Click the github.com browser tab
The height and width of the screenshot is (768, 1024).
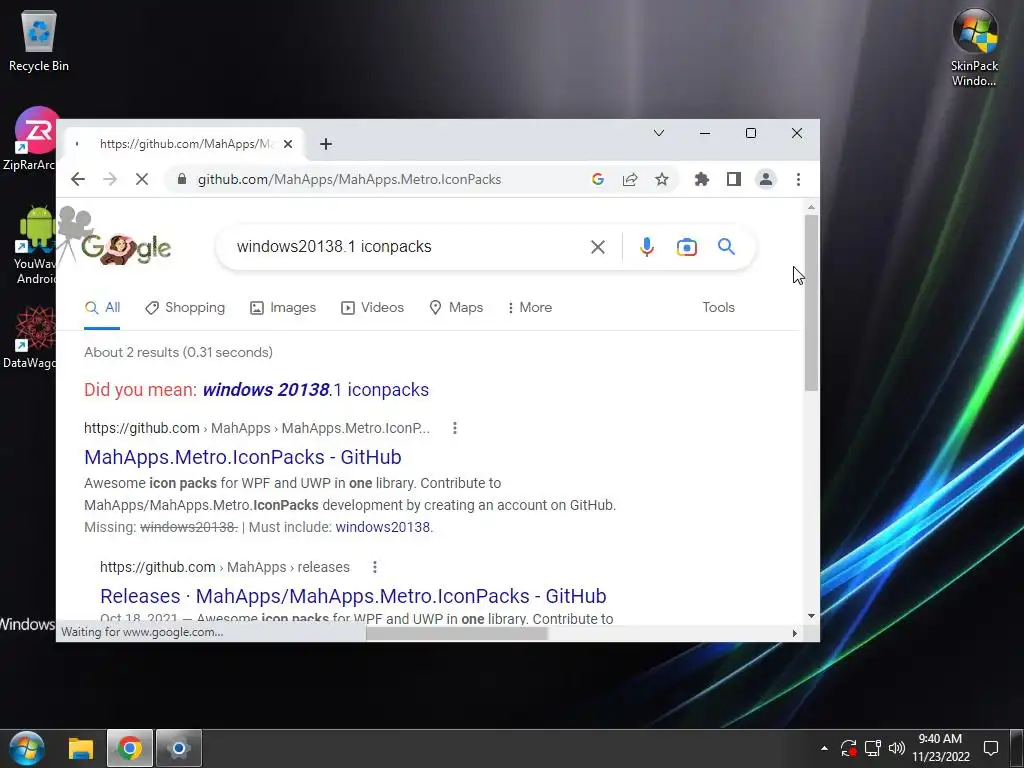click(185, 144)
